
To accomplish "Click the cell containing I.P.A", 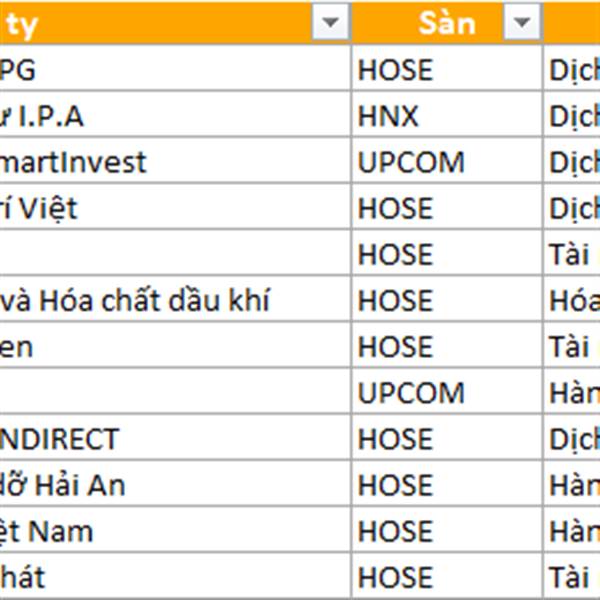I will pyautogui.click(x=175, y=114).
